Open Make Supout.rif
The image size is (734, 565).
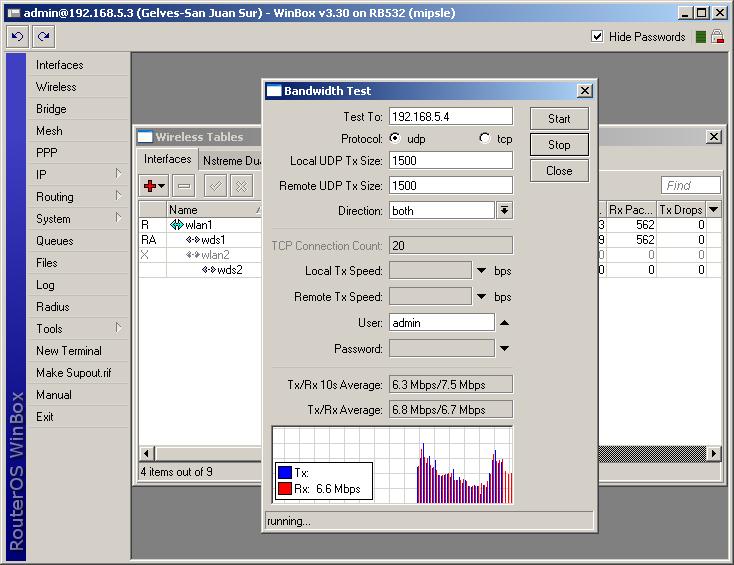point(77,373)
